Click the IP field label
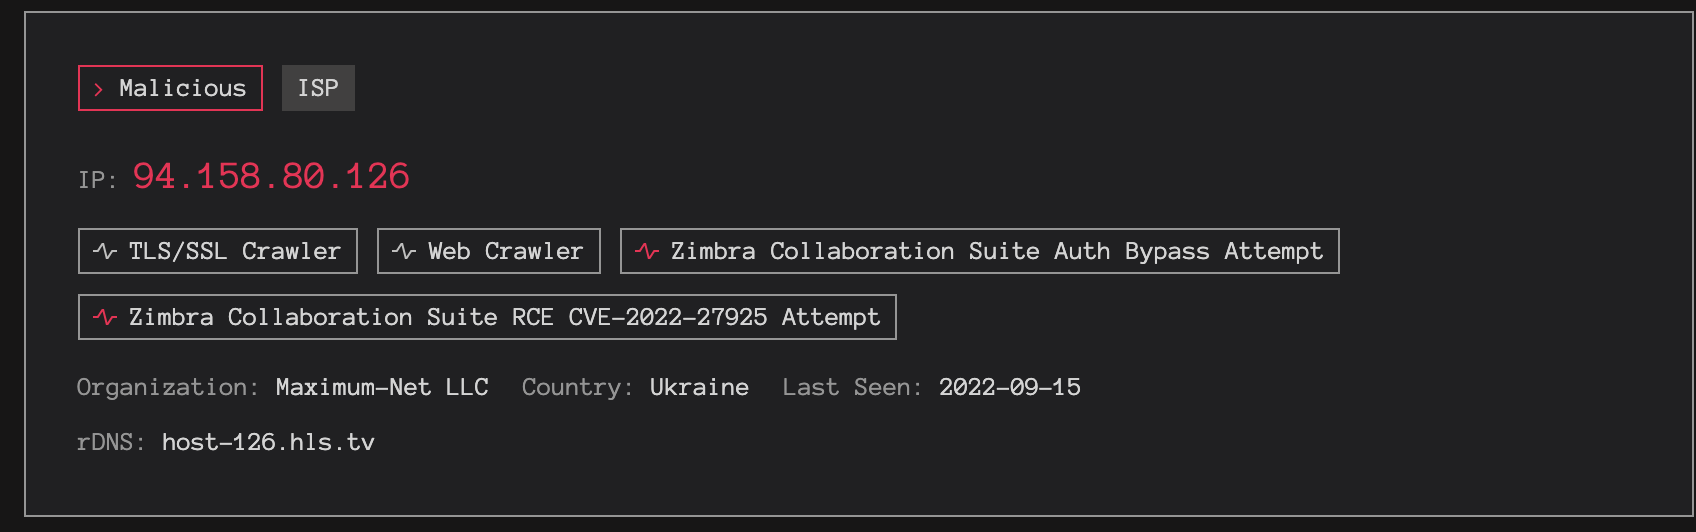Viewport: 1696px width, 532px height. click(97, 180)
